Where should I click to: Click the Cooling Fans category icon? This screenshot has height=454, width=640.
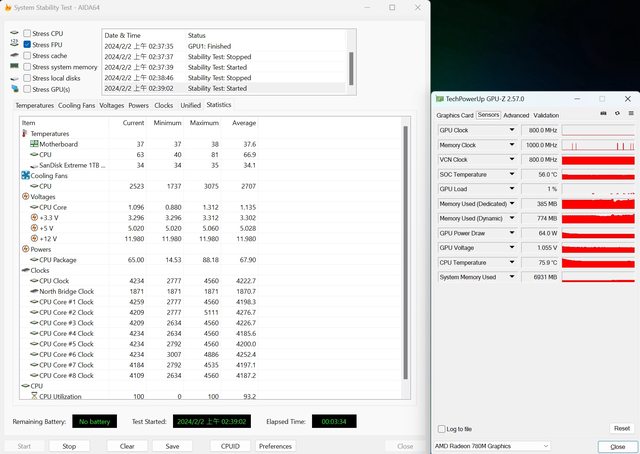pos(25,175)
